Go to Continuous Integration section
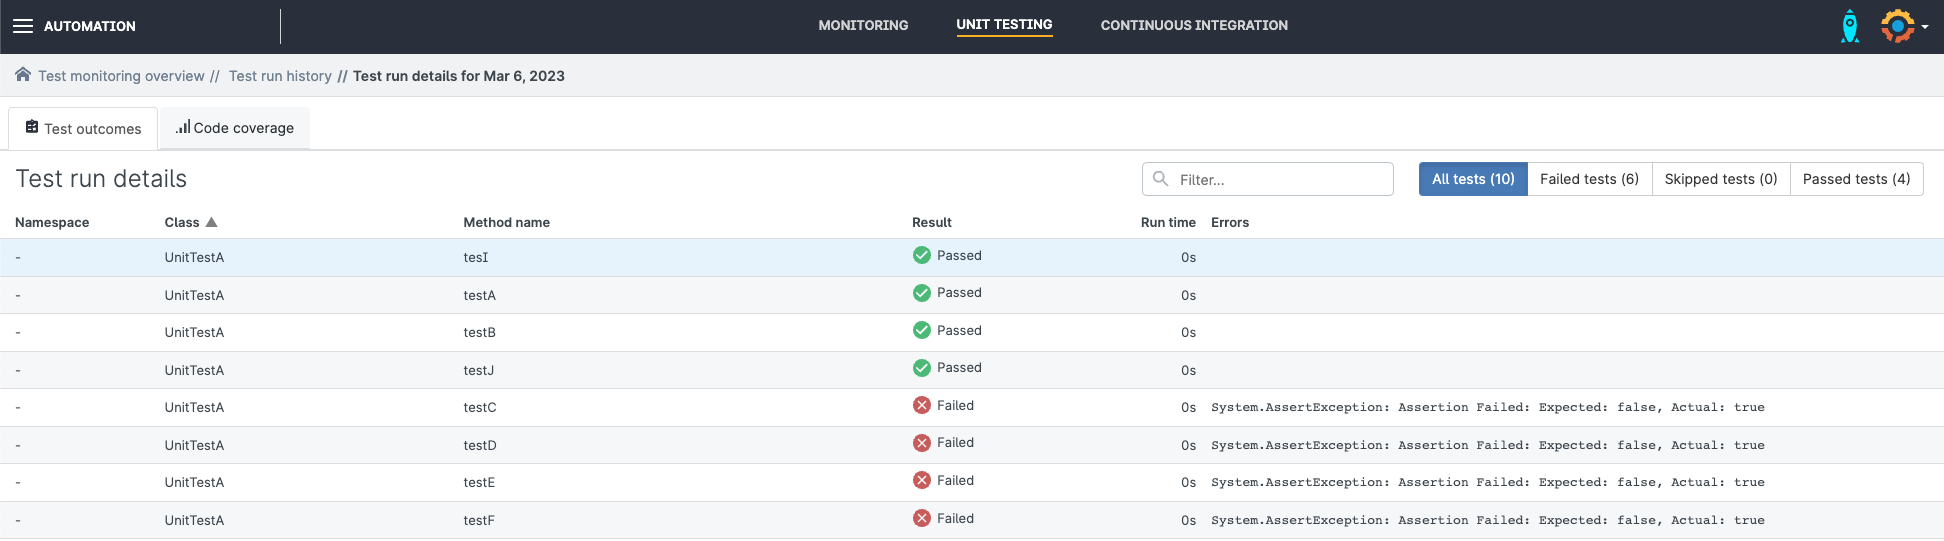Viewport: 1944px width, 541px height. (1193, 25)
